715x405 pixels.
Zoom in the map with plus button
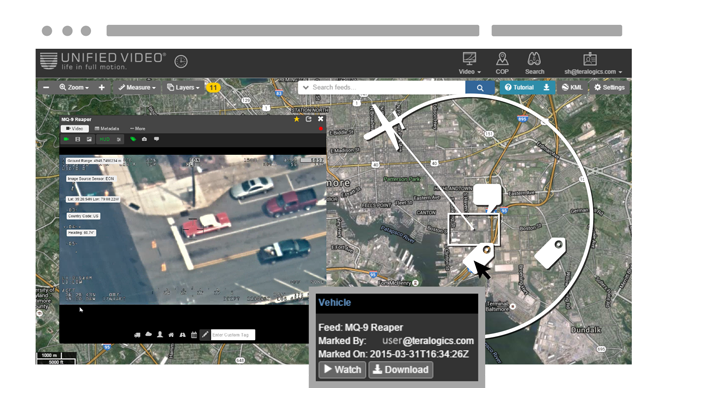[x=102, y=87]
